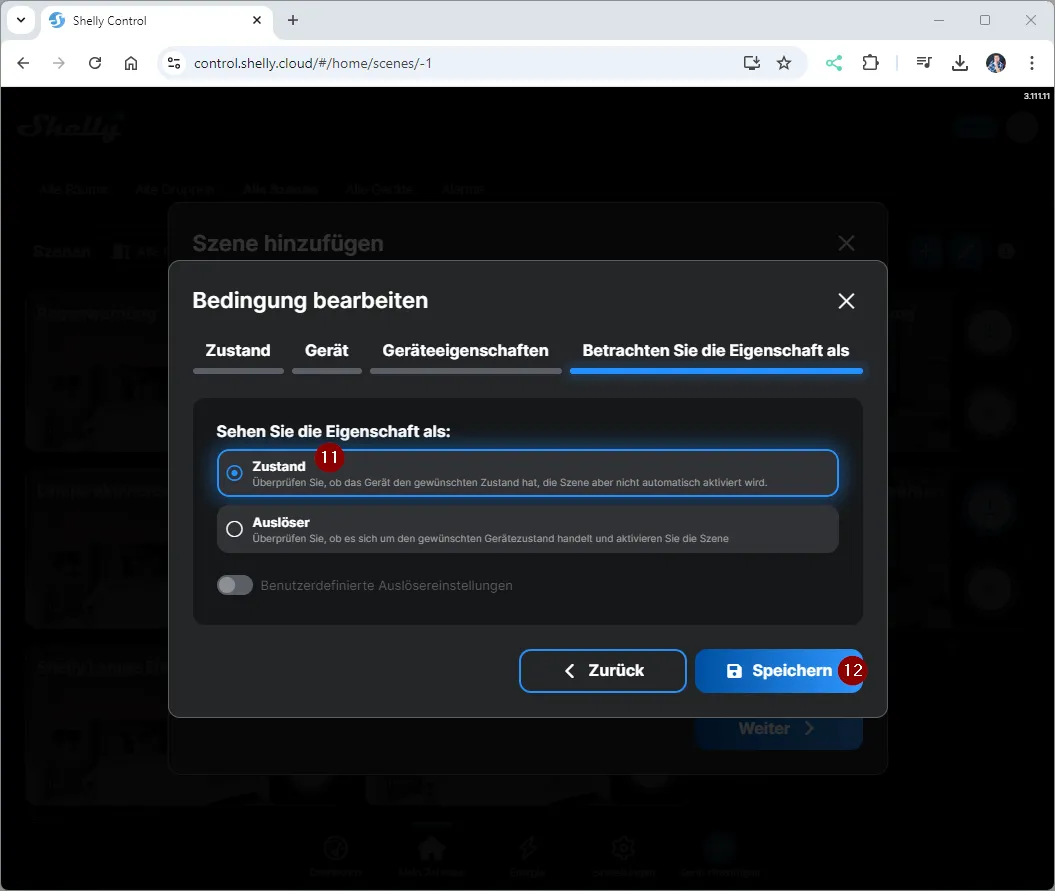Open Betrachten Sie die Eigenschaft als tab

[x=715, y=351]
